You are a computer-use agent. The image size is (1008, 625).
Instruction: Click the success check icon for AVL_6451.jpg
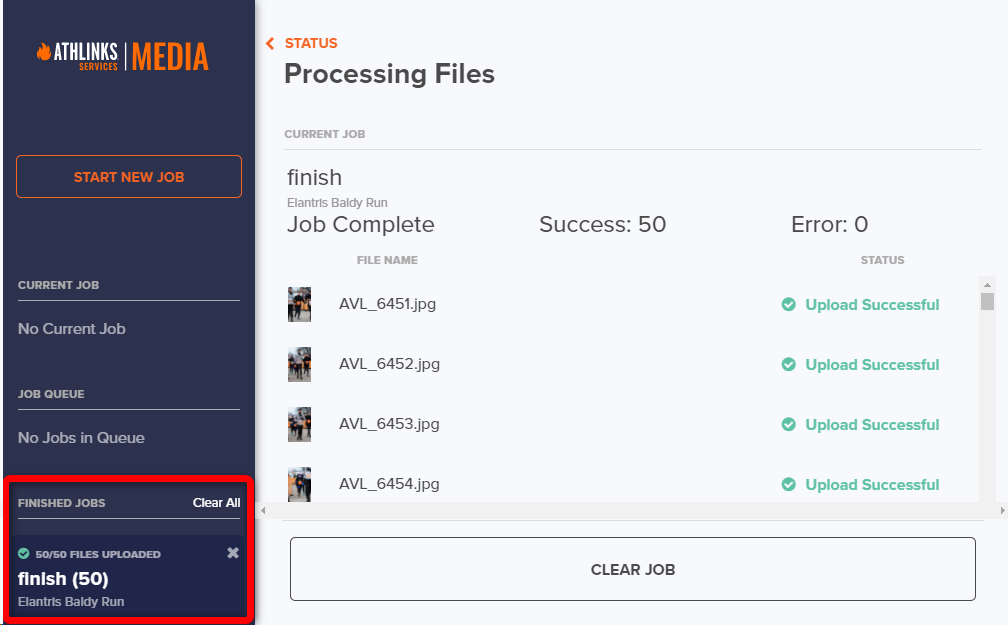click(x=788, y=305)
